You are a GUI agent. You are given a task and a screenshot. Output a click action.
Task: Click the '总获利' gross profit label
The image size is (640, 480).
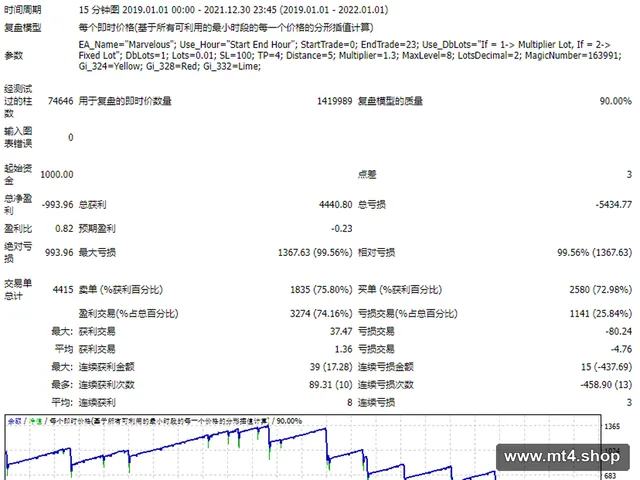click(92, 204)
